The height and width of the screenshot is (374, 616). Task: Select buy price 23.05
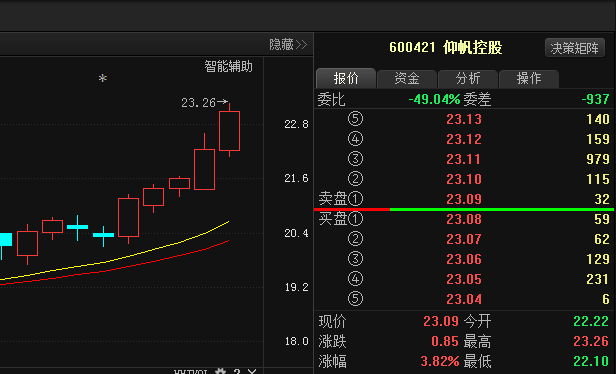(x=464, y=279)
